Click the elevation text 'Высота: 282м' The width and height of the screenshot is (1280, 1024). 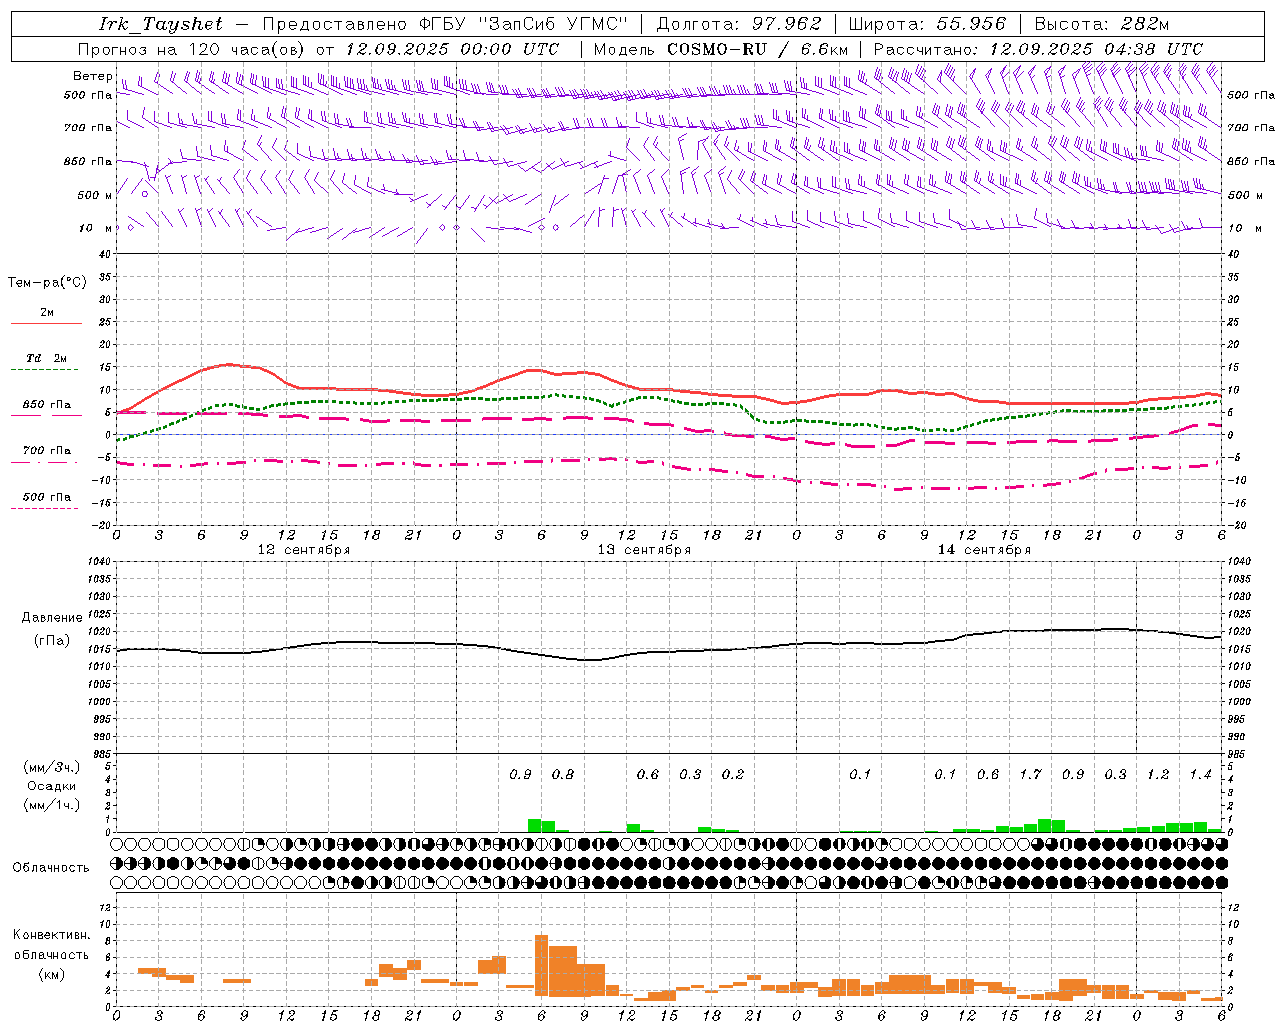pyautogui.click(x=1102, y=24)
